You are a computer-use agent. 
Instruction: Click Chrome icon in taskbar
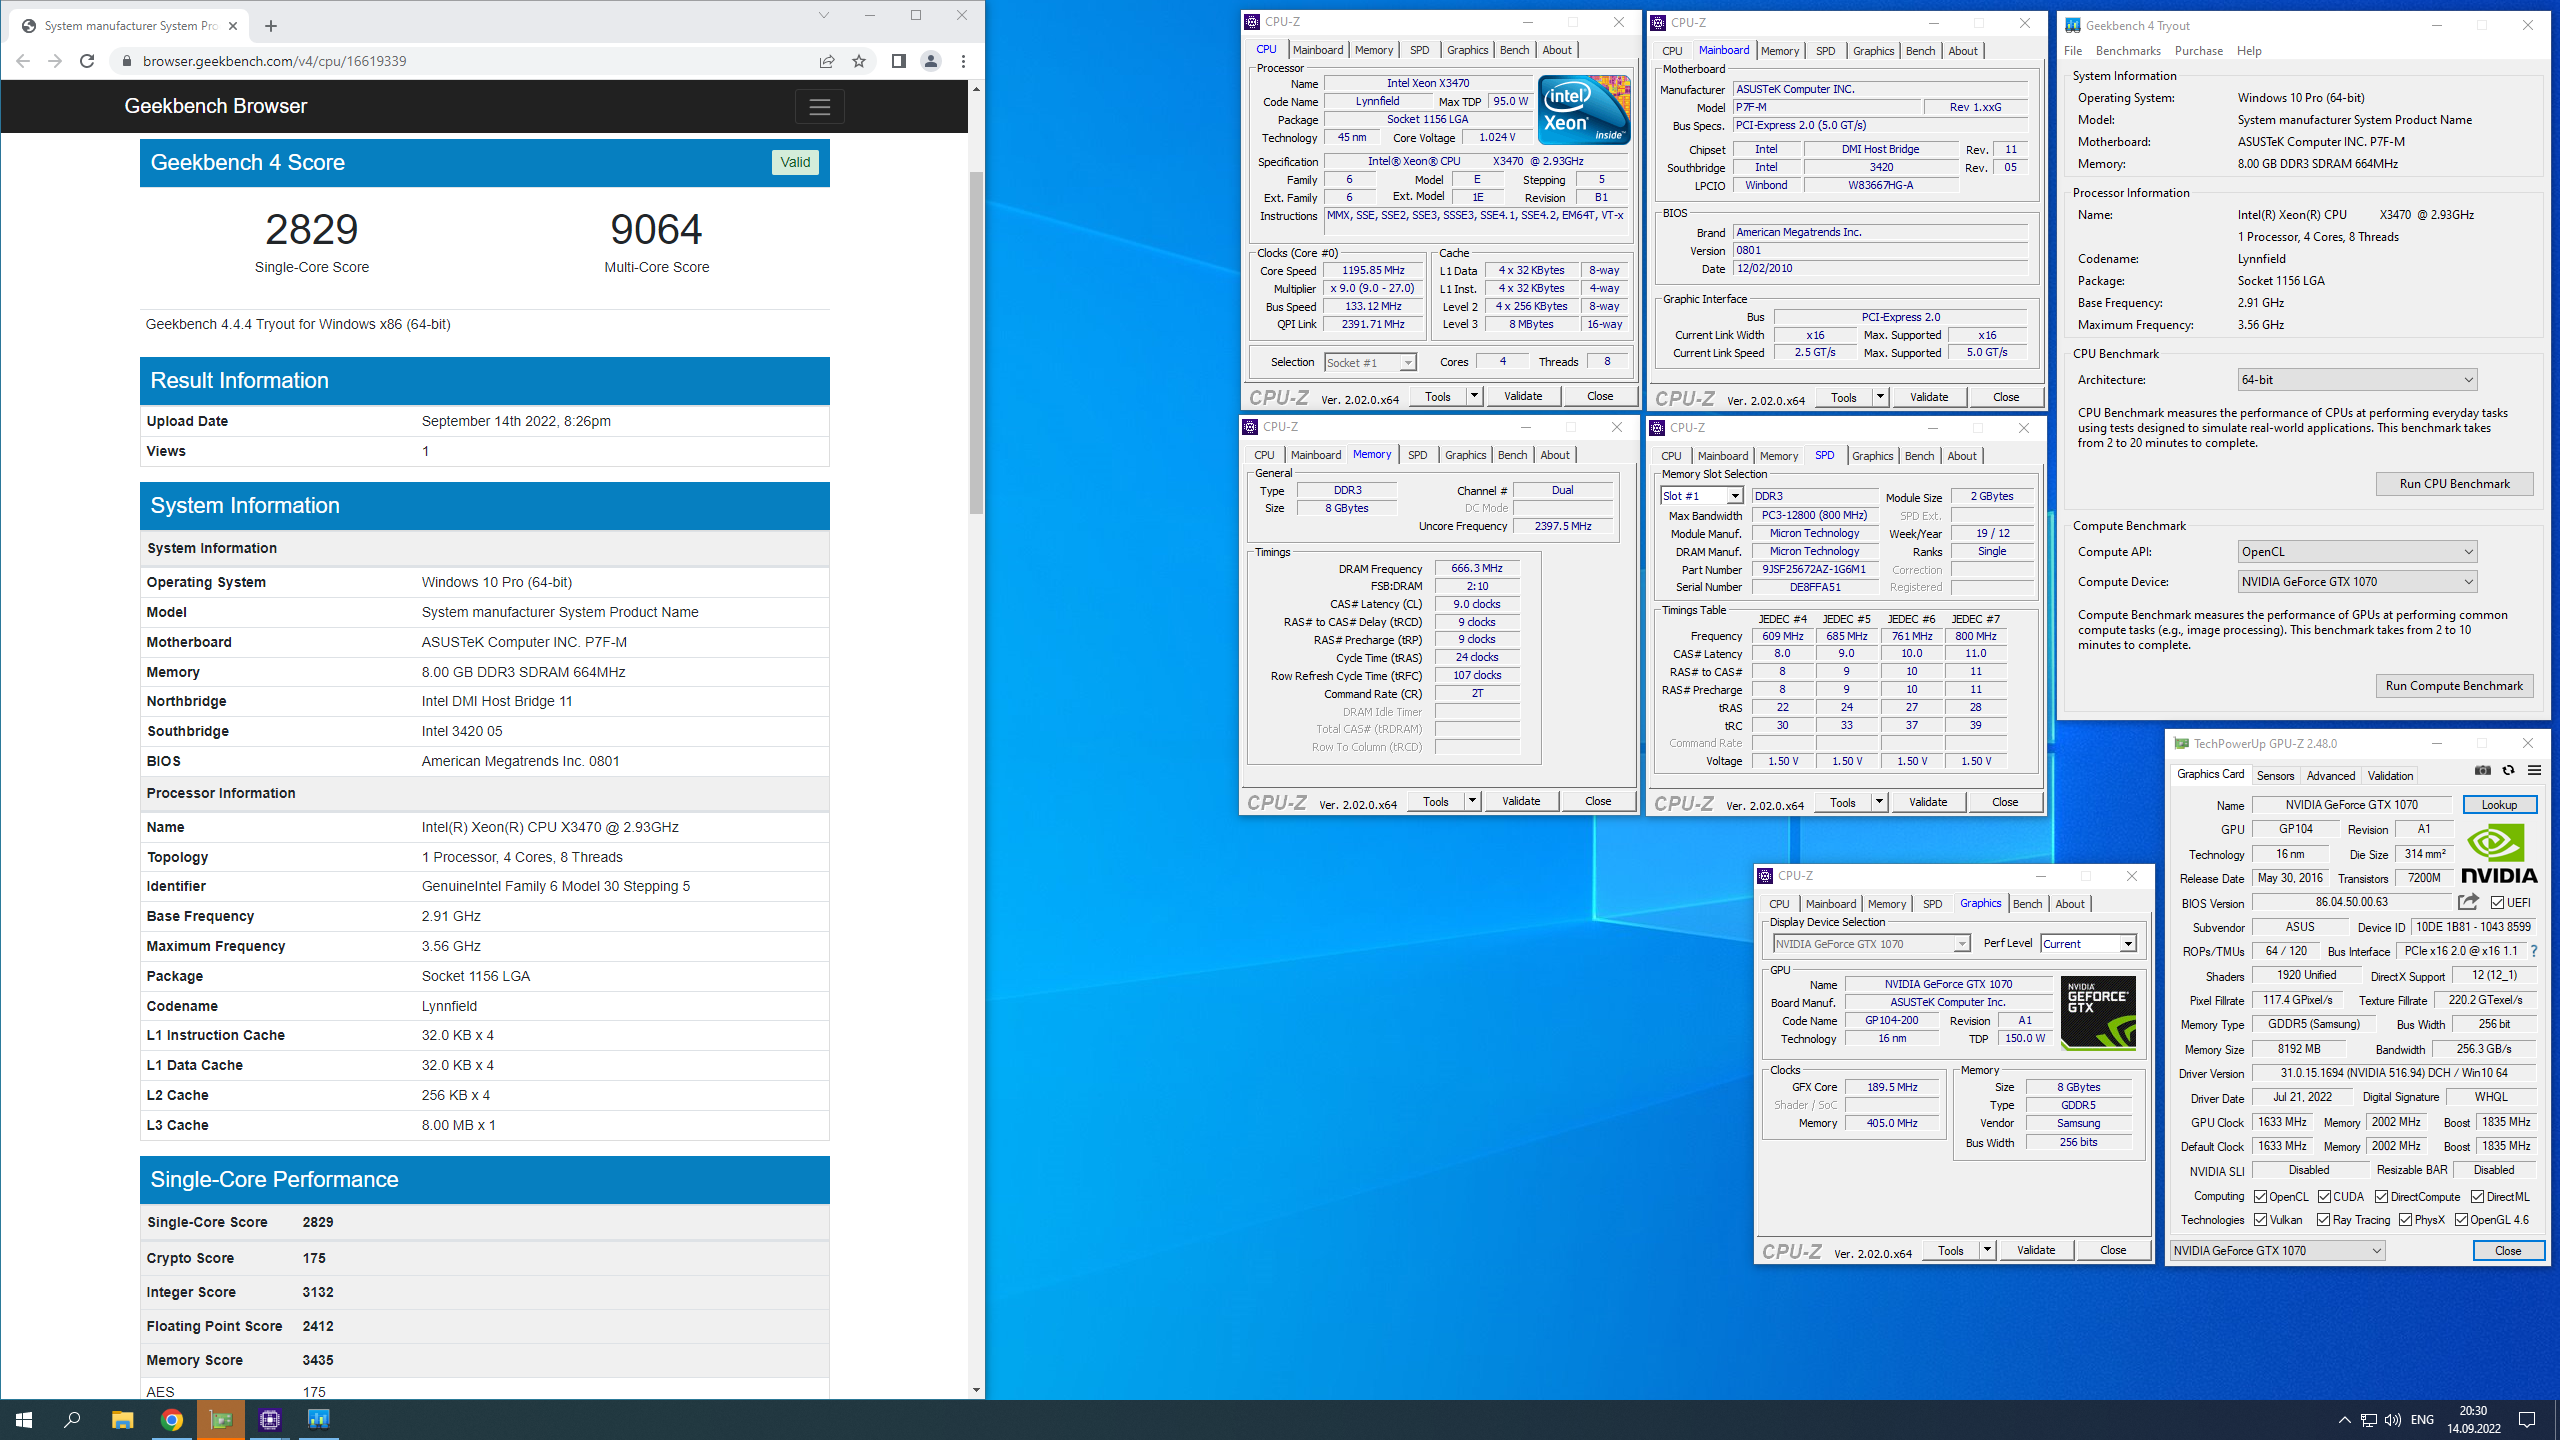171,1419
